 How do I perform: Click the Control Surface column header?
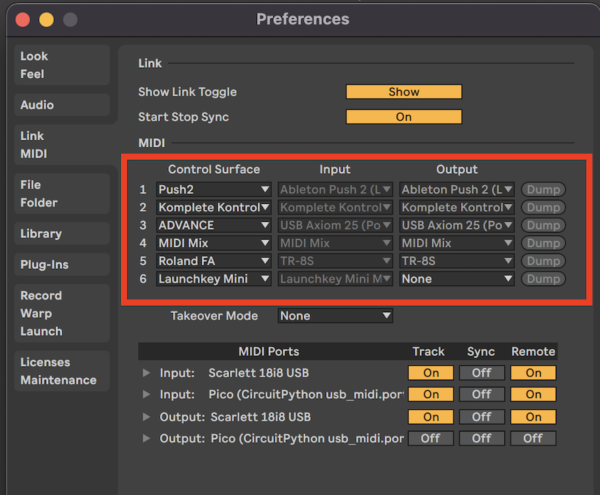[214, 169]
